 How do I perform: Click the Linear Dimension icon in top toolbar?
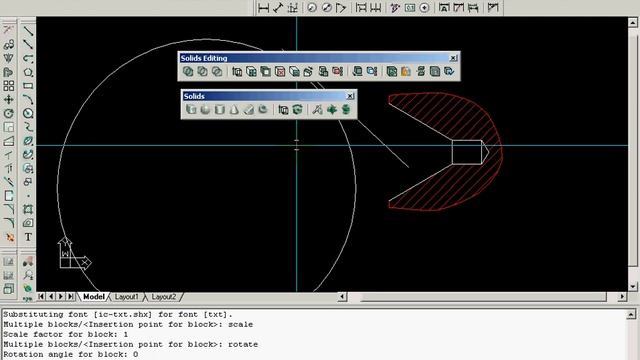point(264,7)
